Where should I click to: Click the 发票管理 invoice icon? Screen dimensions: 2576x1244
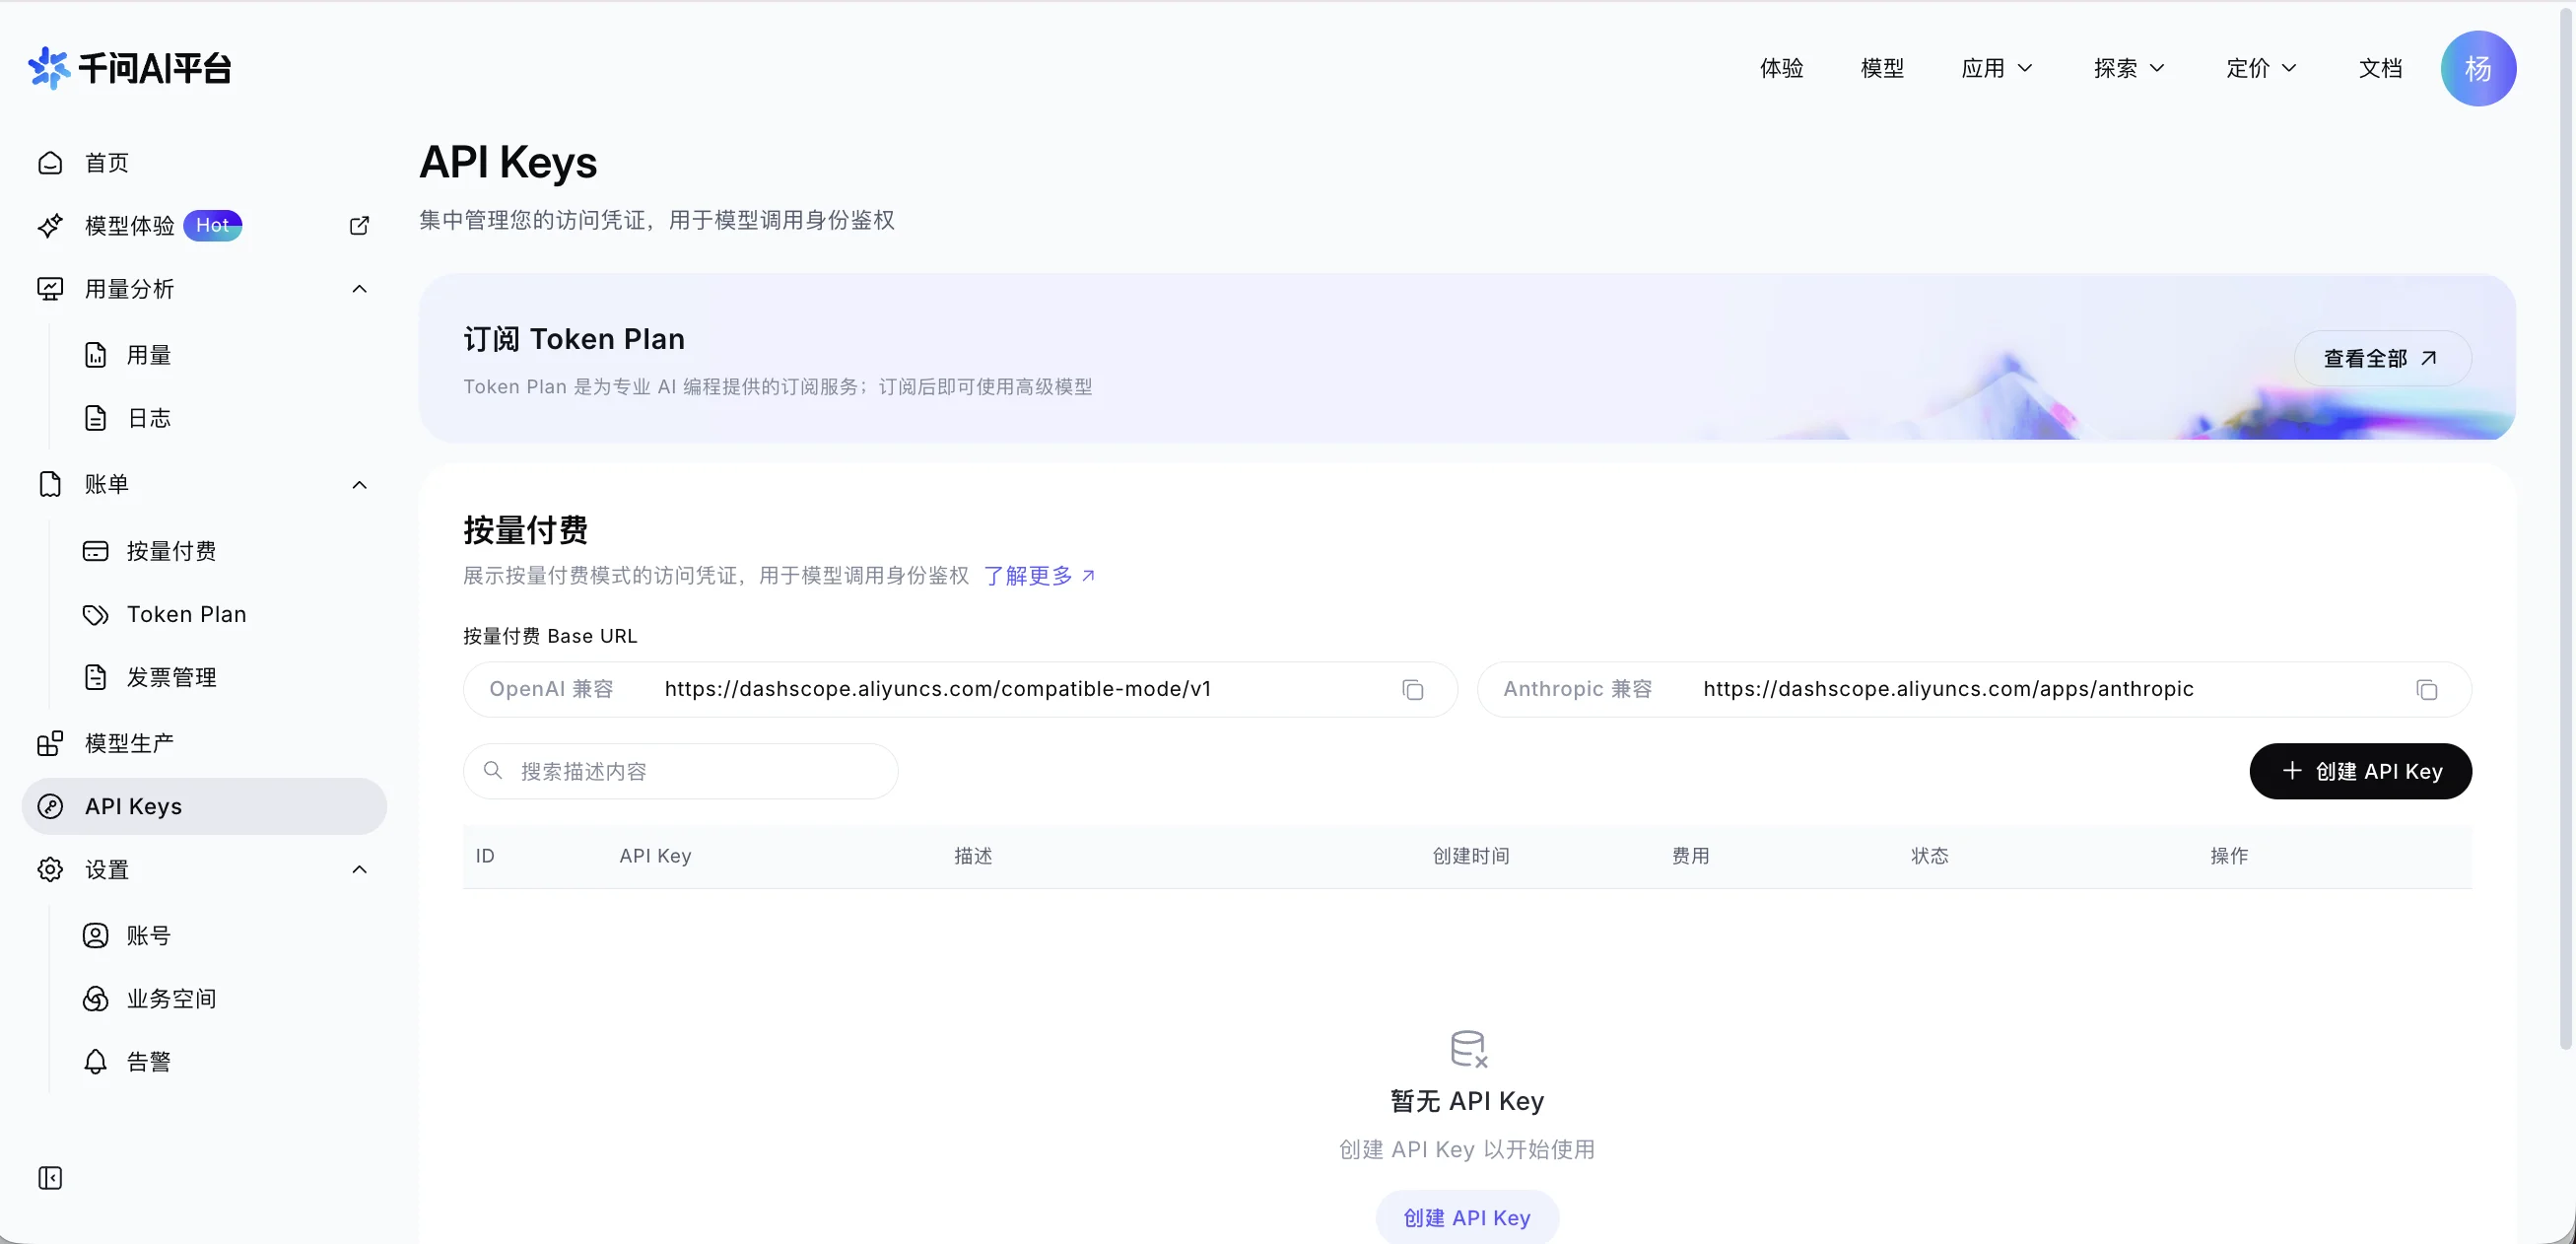point(95,677)
